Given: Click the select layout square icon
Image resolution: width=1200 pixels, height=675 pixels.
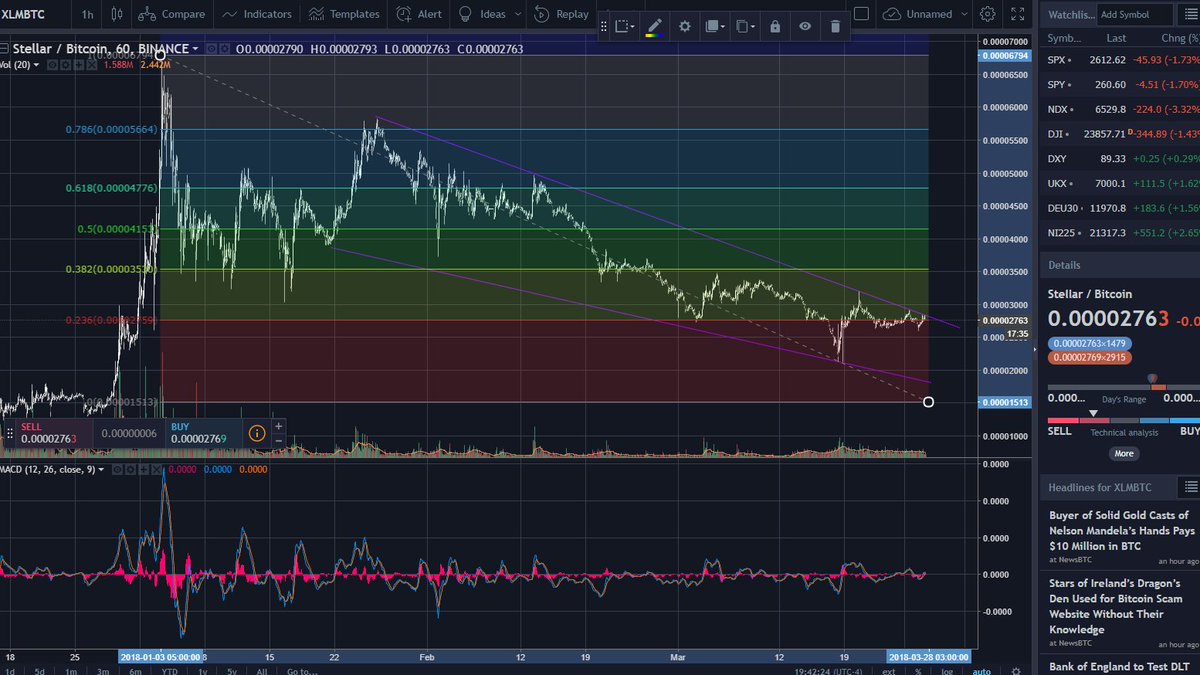Looking at the screenshot, I should [862, 14].
